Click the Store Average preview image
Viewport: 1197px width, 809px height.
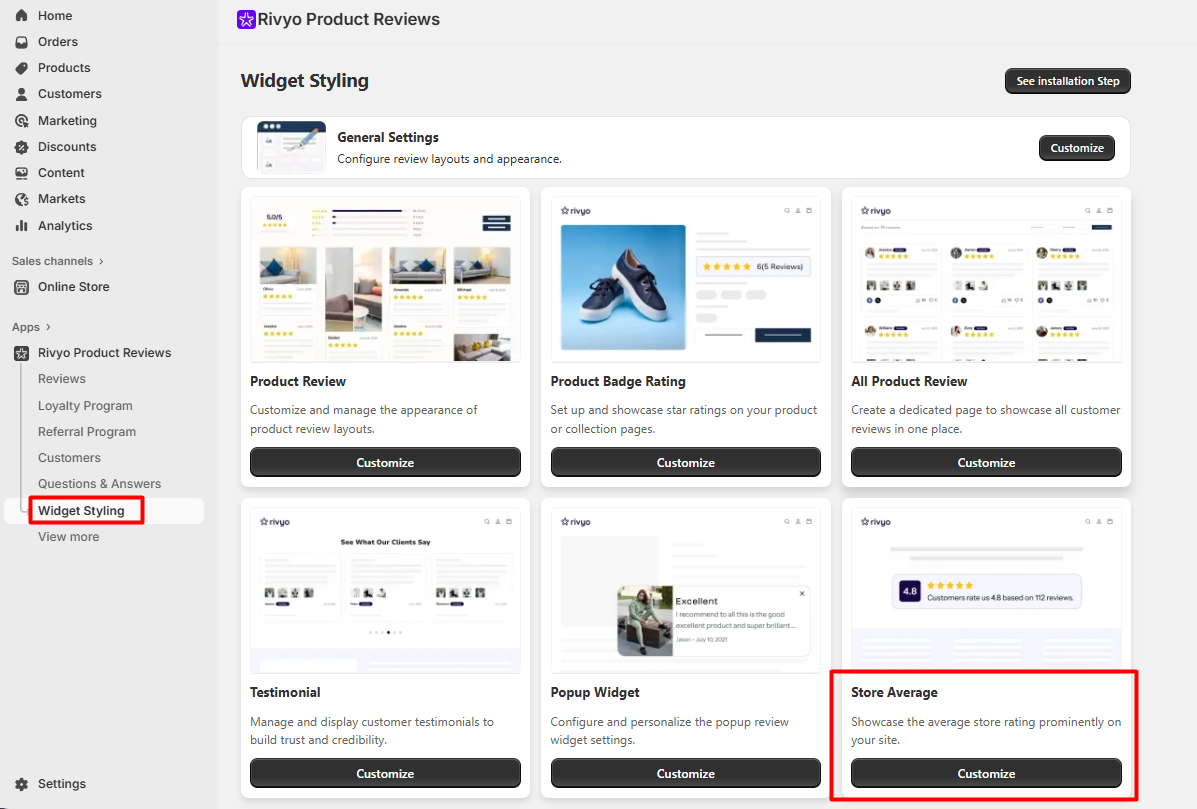click(x=986, y=591)
